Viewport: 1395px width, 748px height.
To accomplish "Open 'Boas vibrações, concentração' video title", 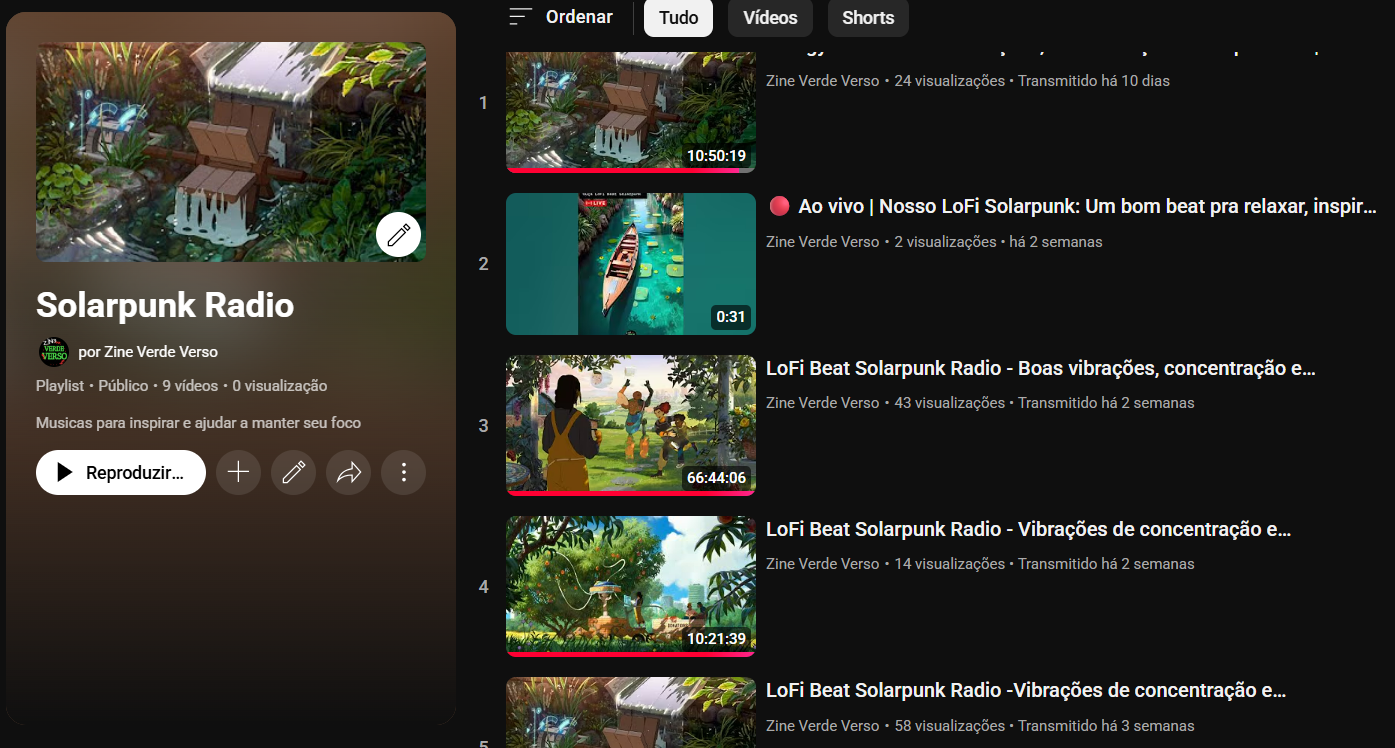I will [x=1041, y=368].
